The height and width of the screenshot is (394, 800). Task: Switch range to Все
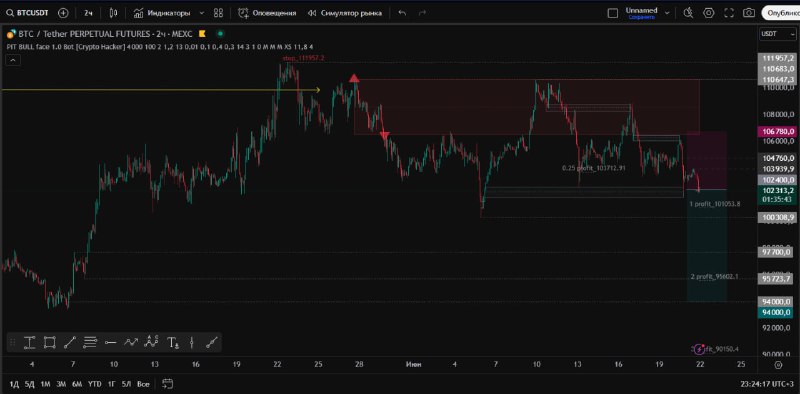click(143, 384)
